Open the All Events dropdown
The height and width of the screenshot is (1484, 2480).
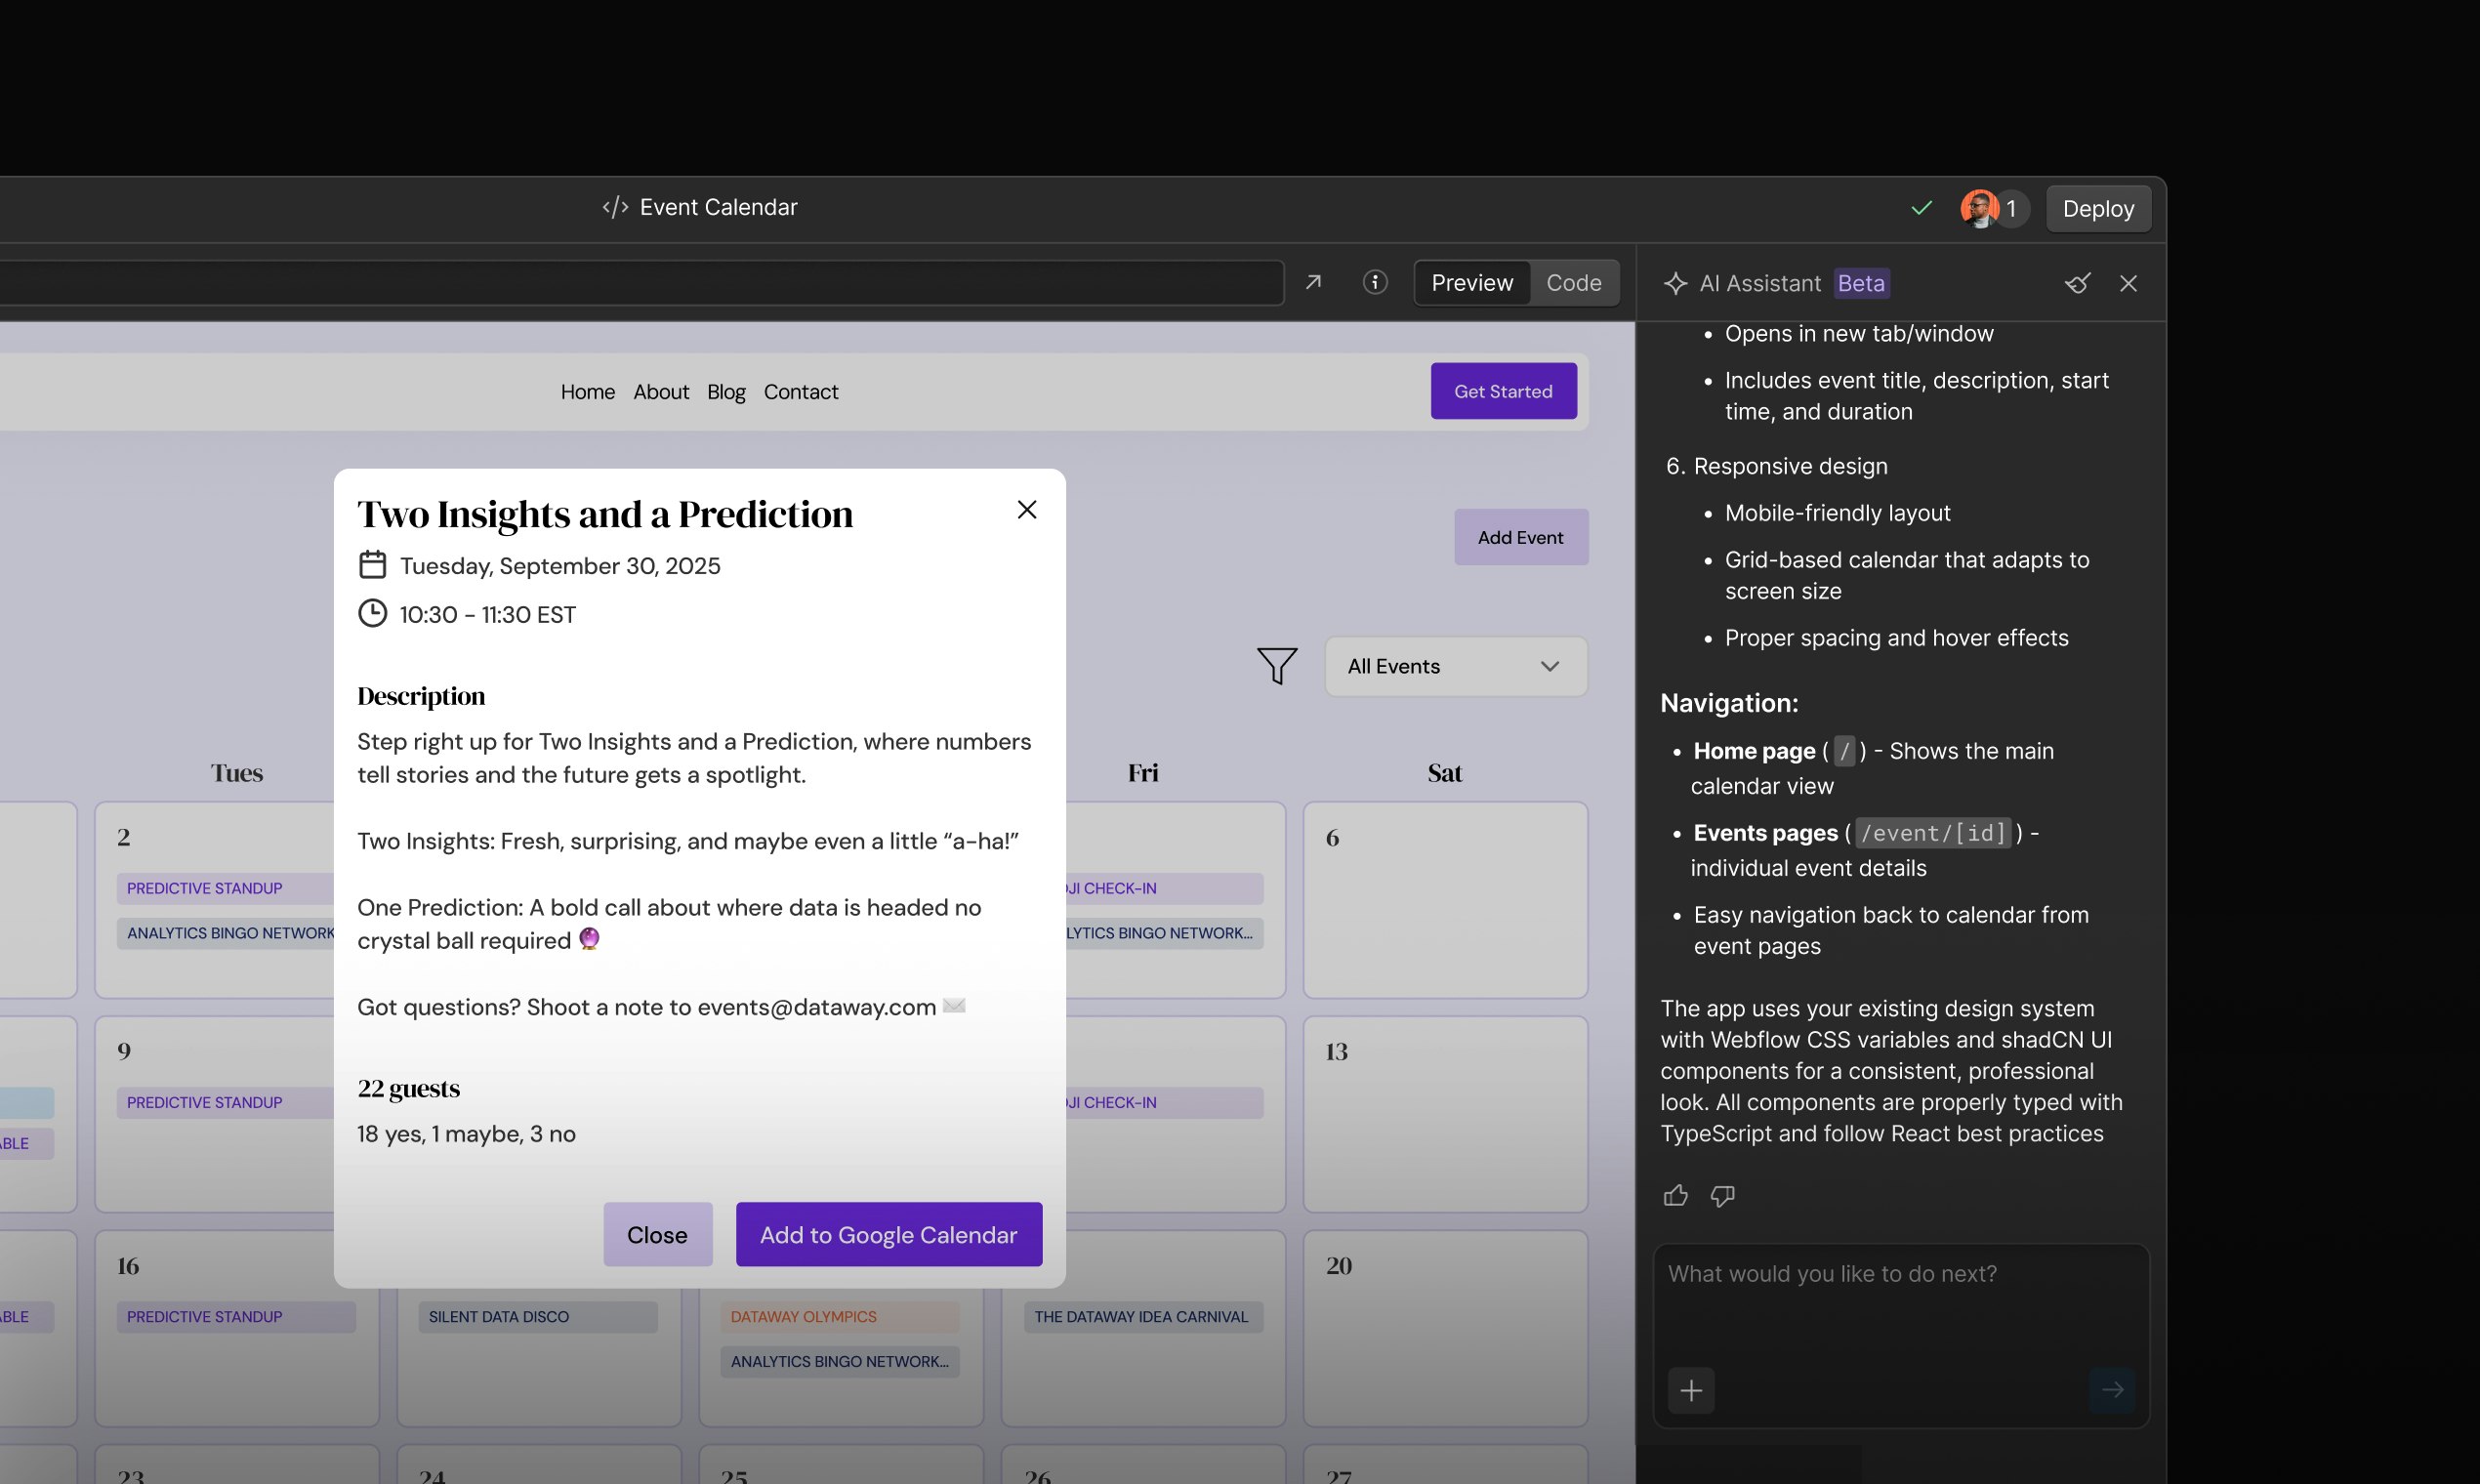1455,666
